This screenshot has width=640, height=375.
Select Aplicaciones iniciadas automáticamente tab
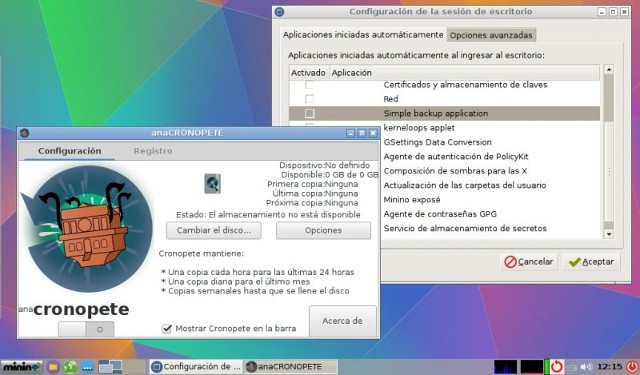tap(363, 35)
